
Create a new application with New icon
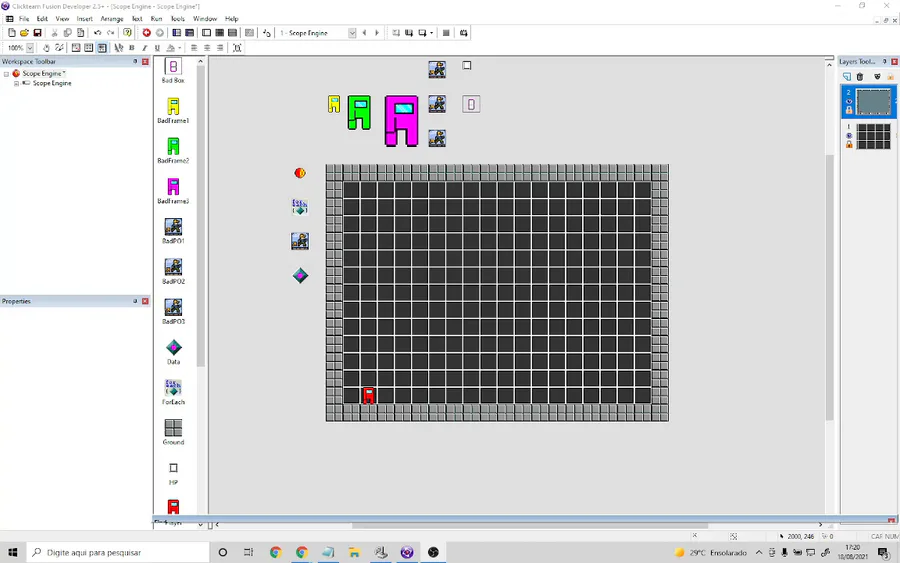point(11,33)
